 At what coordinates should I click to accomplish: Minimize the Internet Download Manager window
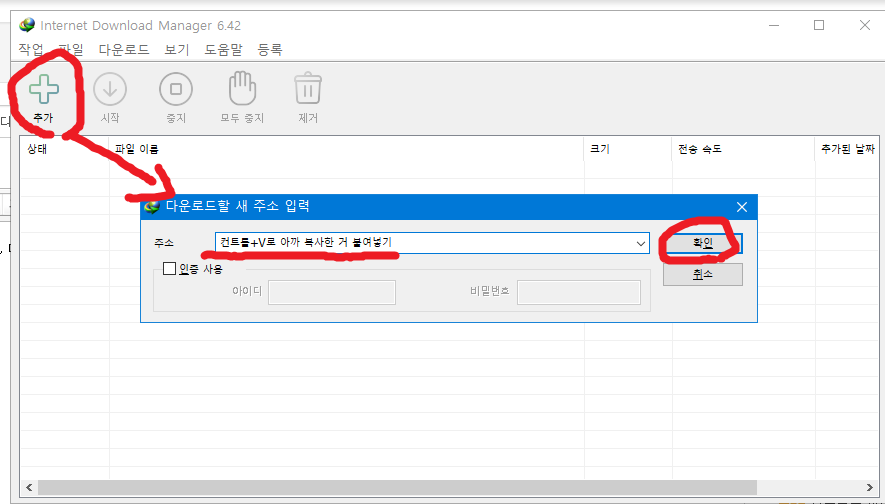[774, 25]
